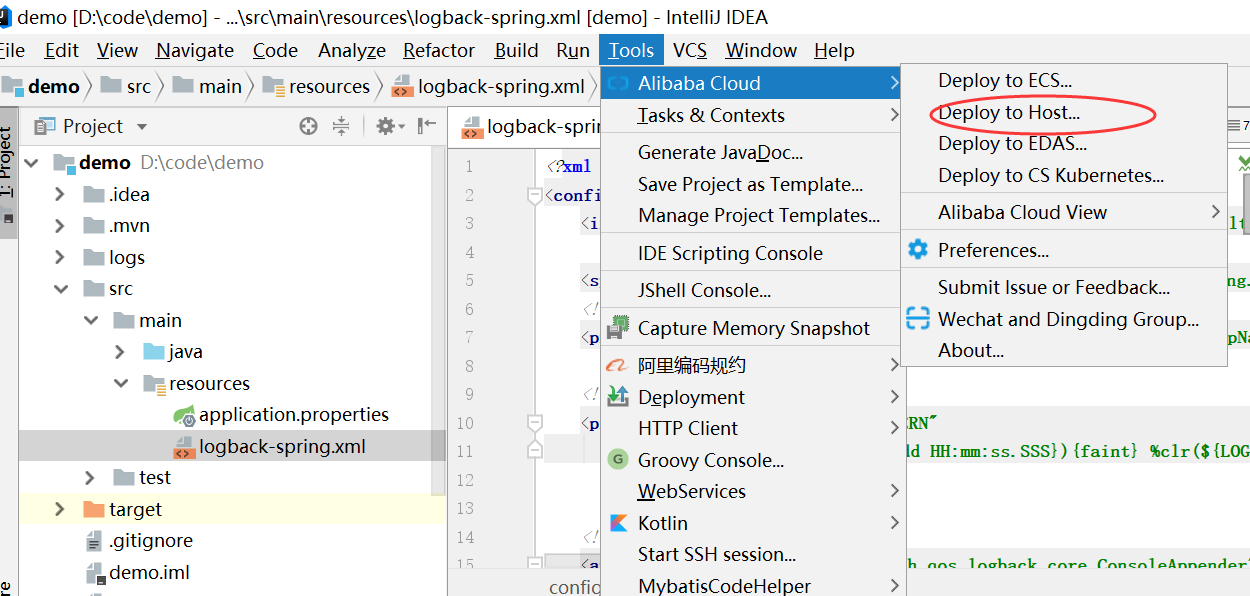Click the logback-spring.xml file icon in breadcrumbs

(403, 86)
